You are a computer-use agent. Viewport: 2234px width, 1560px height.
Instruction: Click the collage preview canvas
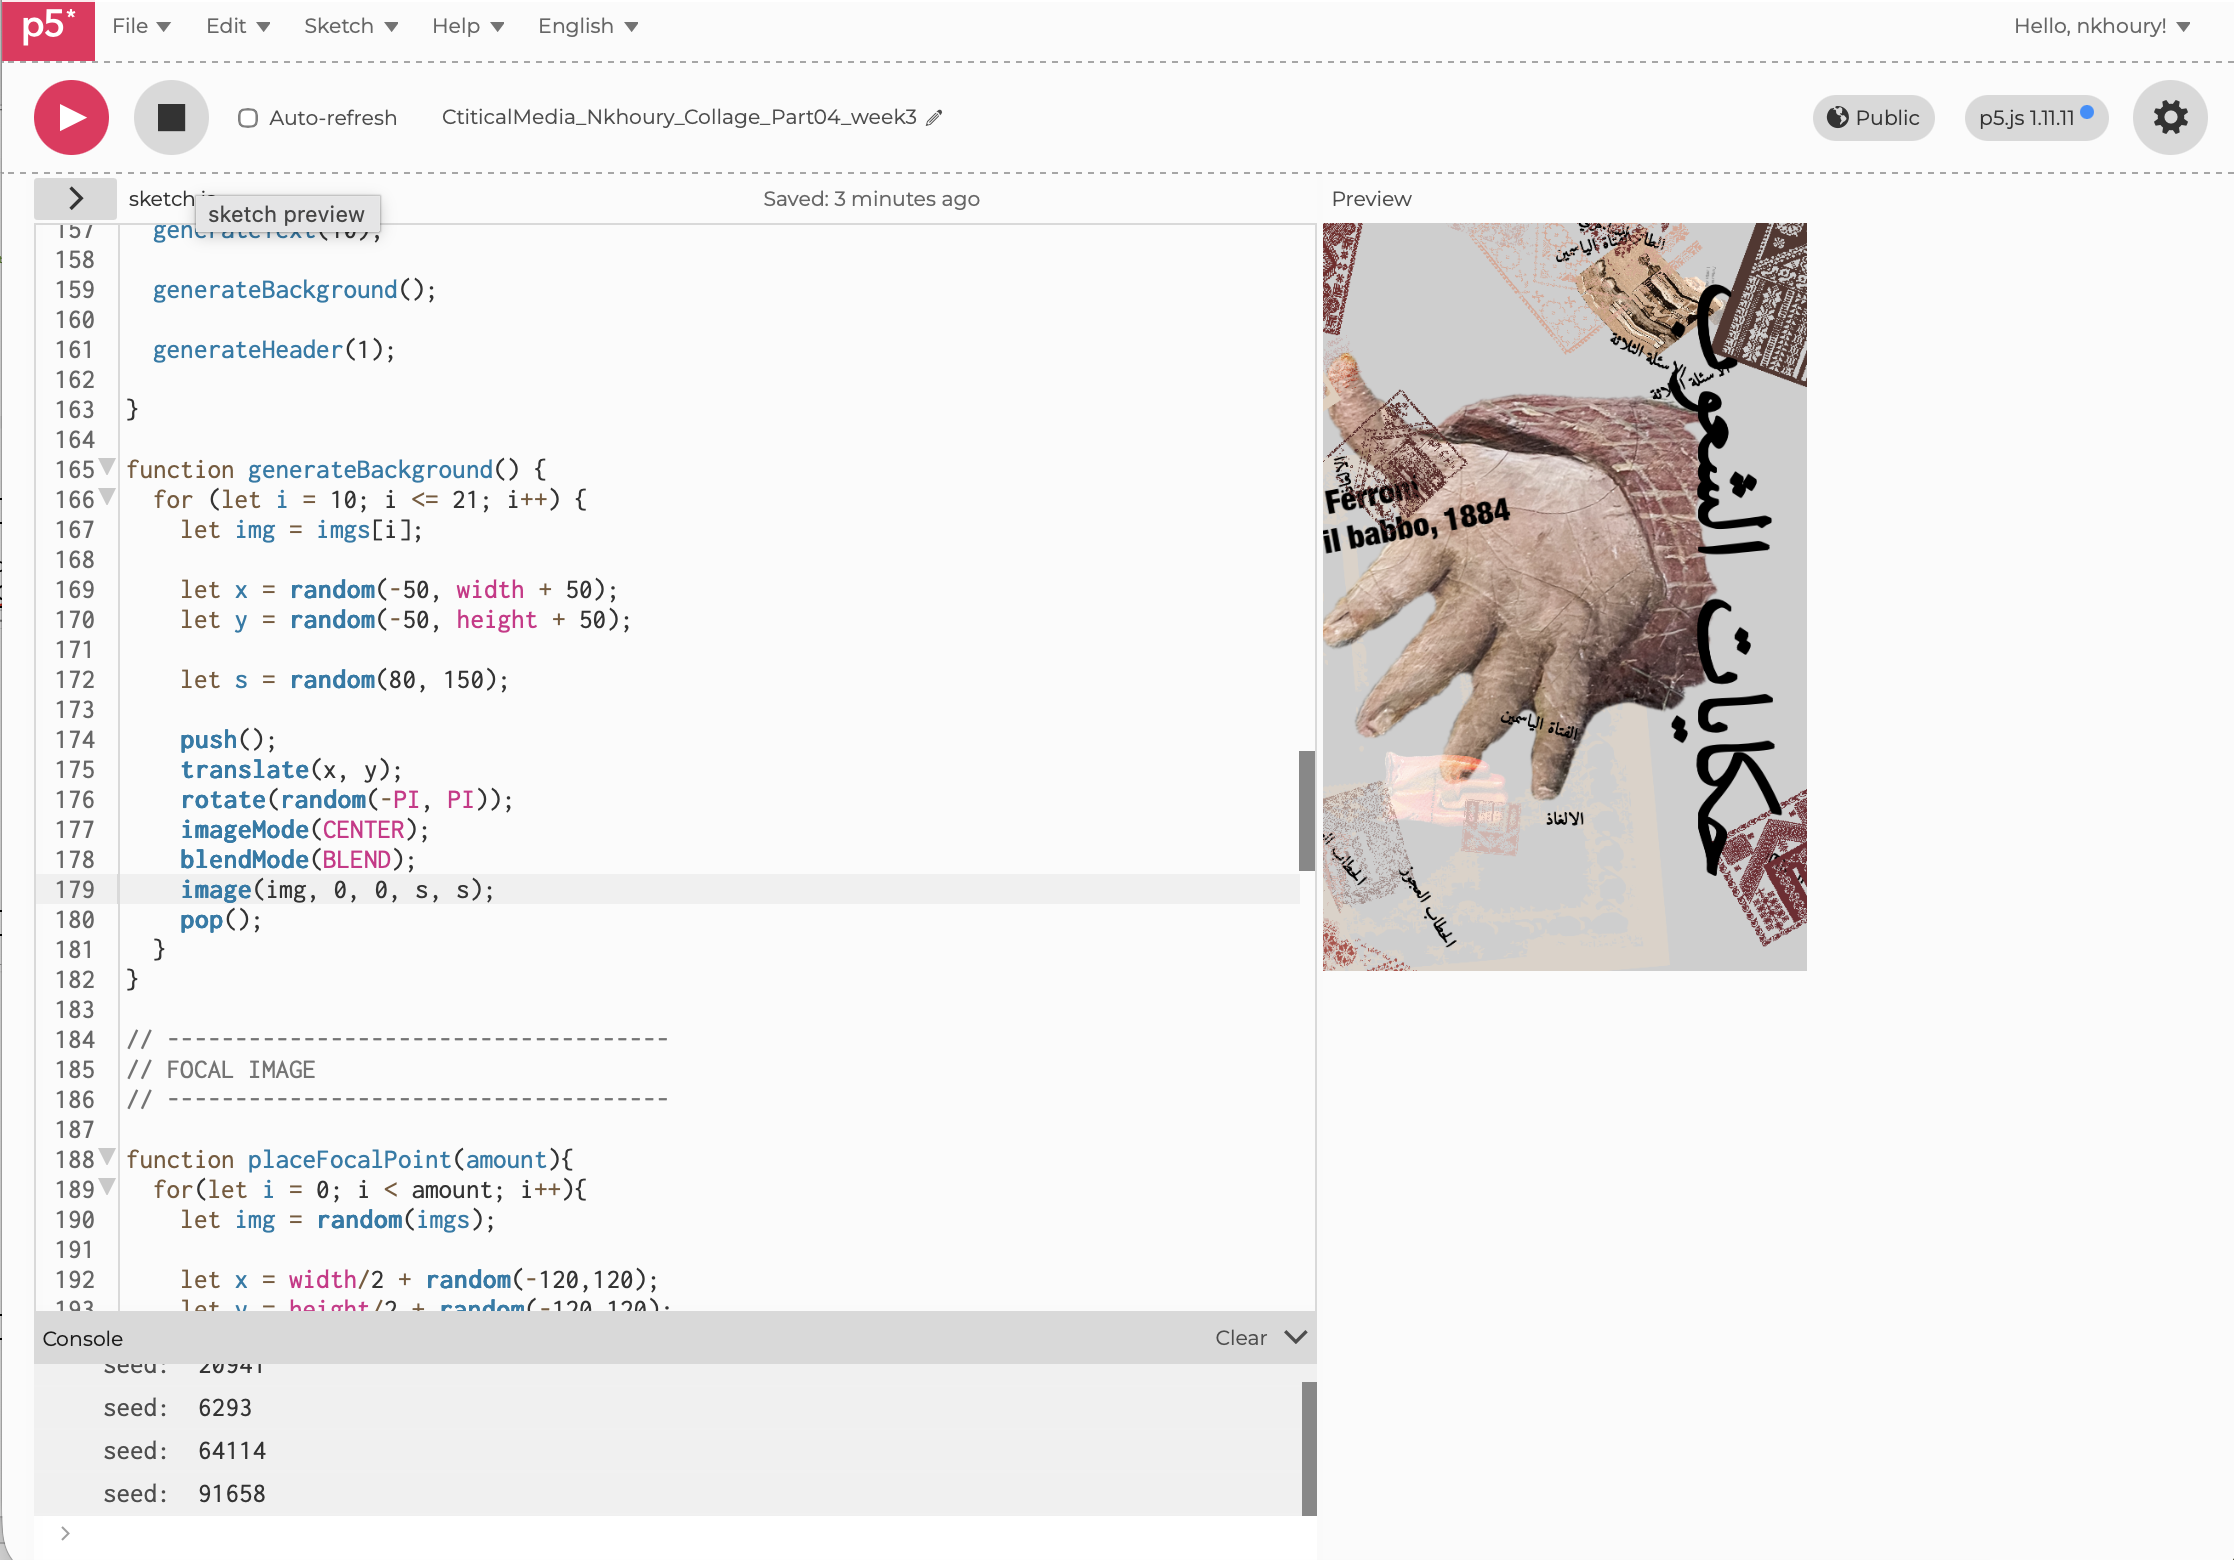(1564, 596)
